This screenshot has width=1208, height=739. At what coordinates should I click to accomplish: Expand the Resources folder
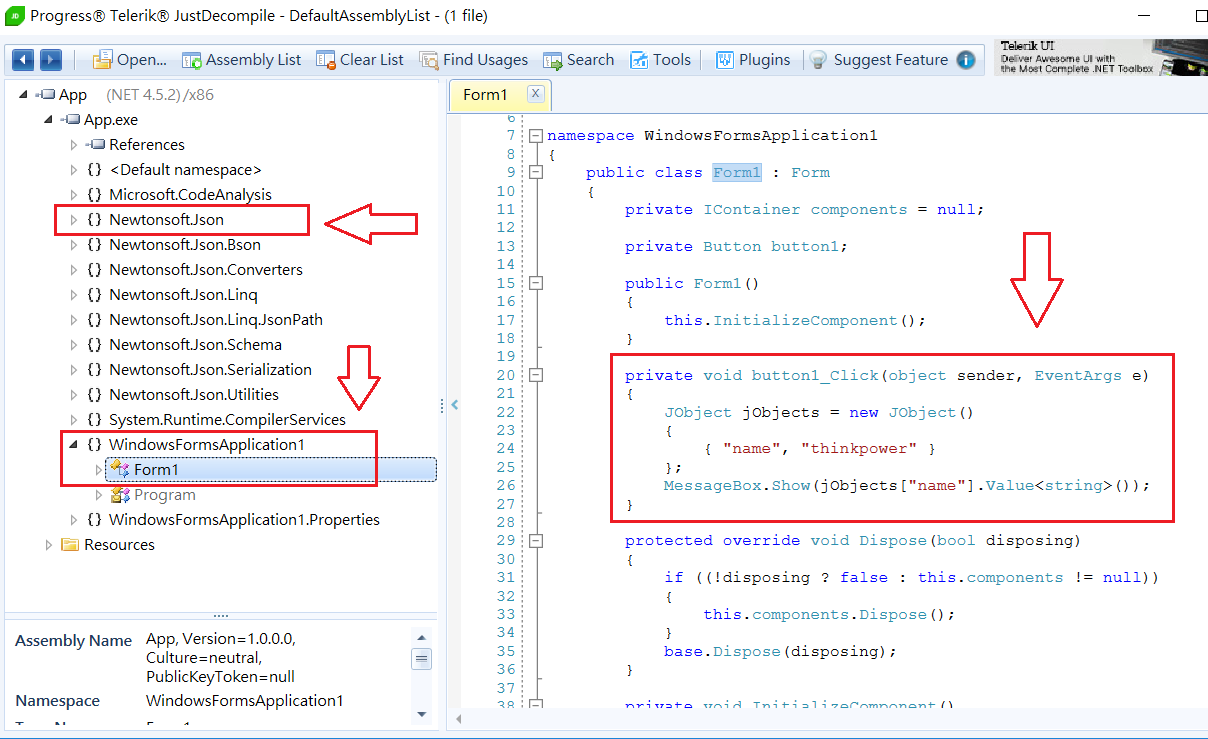[x=48, y=545]
